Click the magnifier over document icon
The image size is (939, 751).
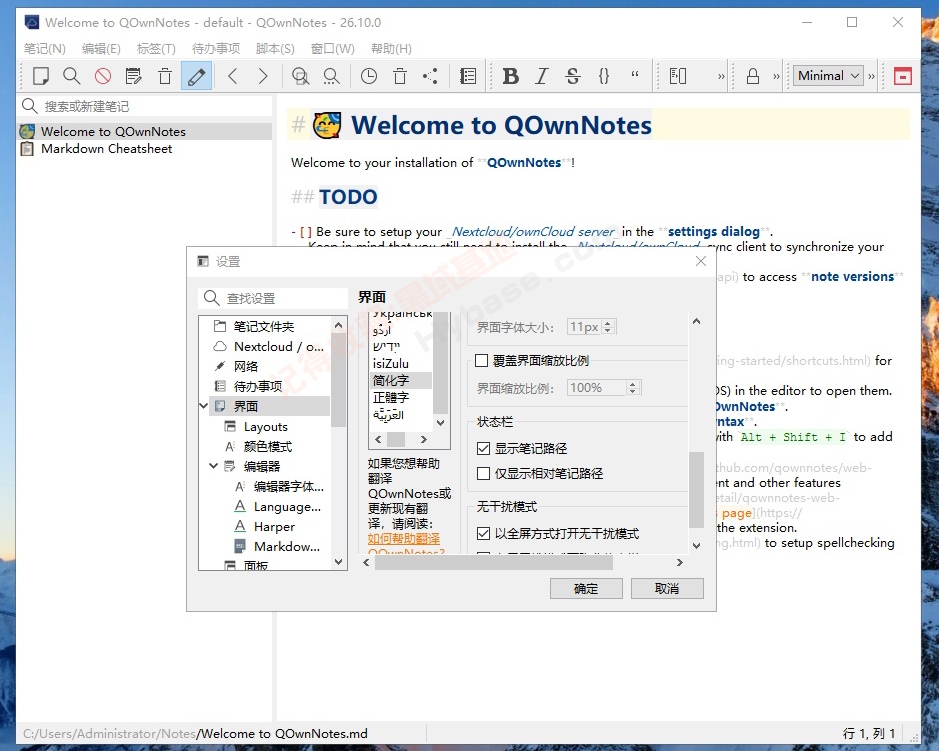(x=300, y=76)
